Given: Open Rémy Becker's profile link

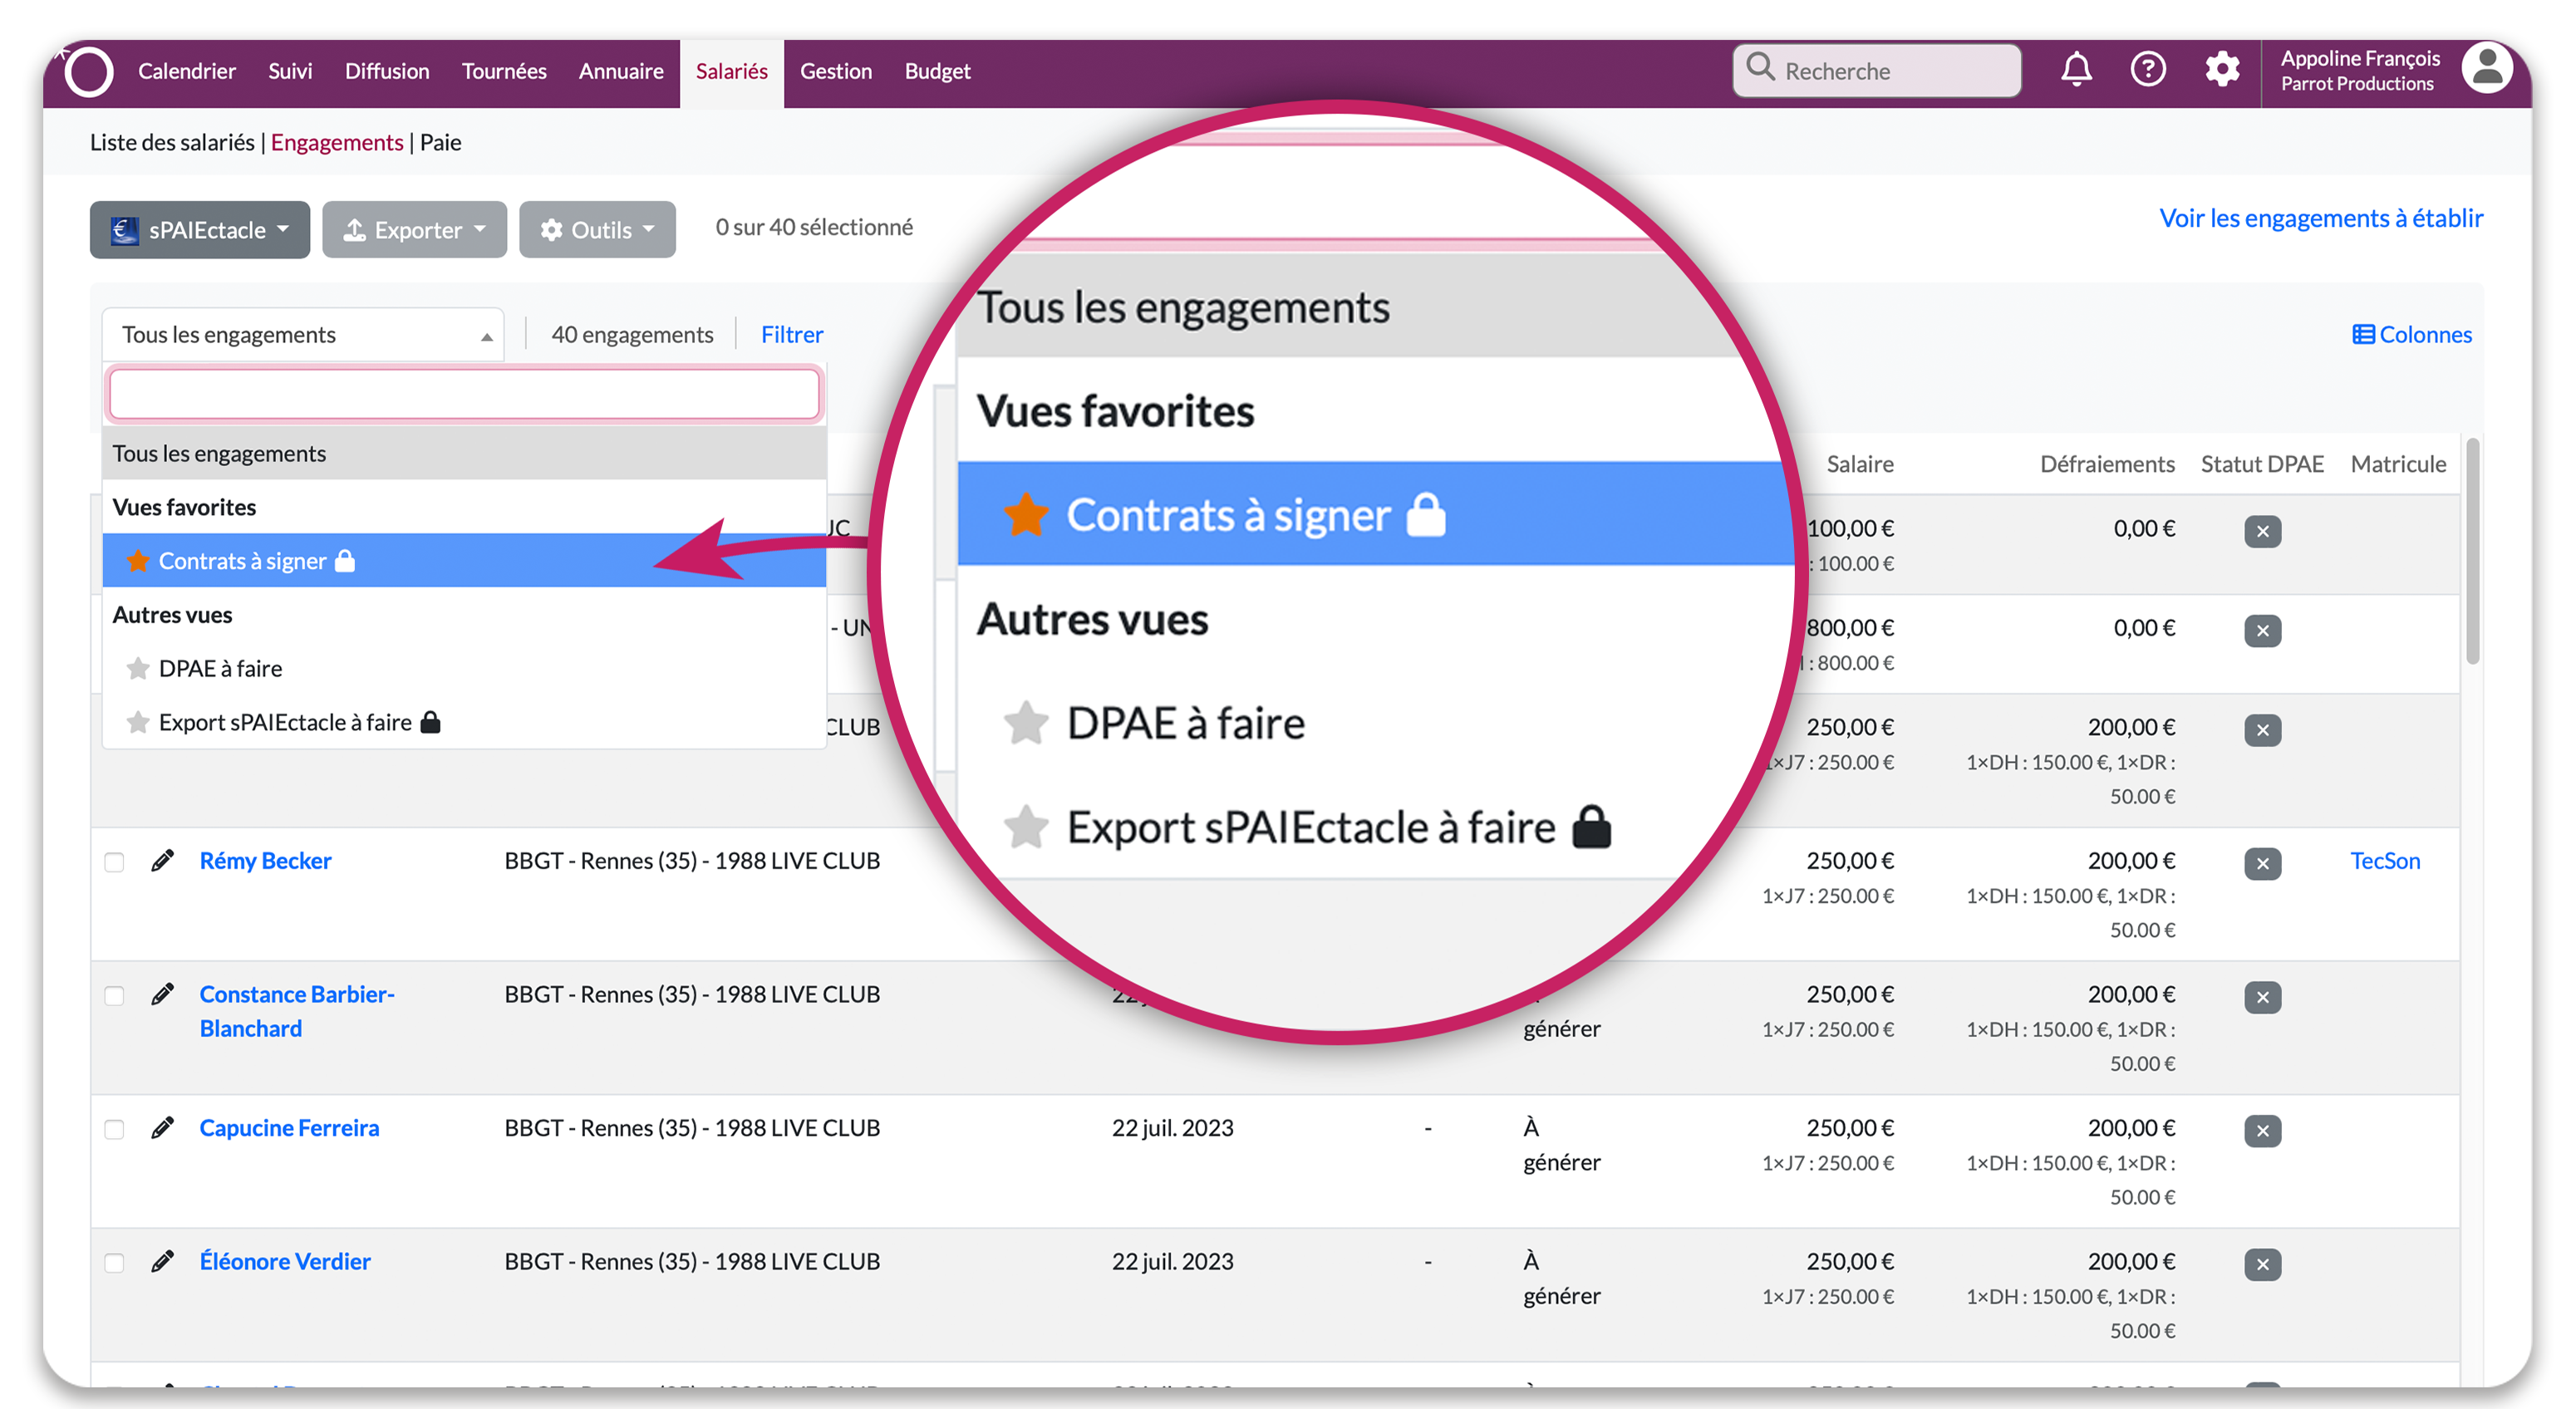Looking at the screenshot, I should (x=265, y=860).
